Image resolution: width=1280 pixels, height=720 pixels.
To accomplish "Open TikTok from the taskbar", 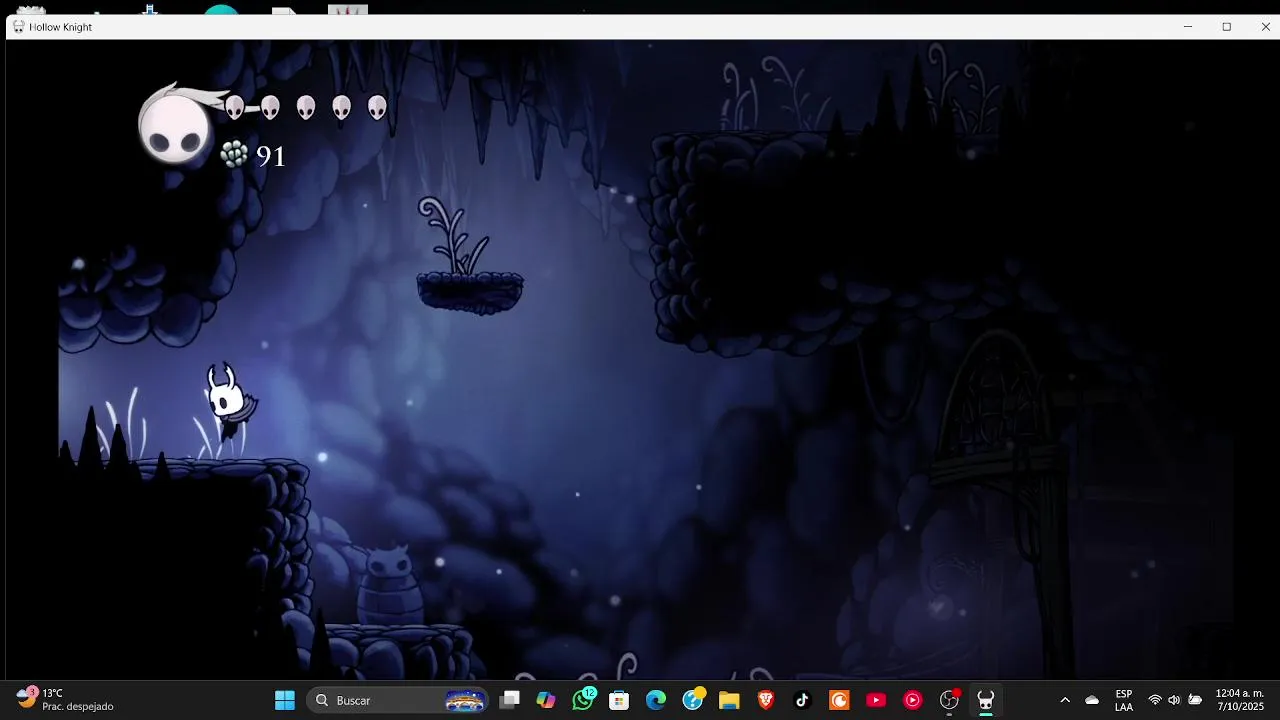I will click(x=802, y=700).
